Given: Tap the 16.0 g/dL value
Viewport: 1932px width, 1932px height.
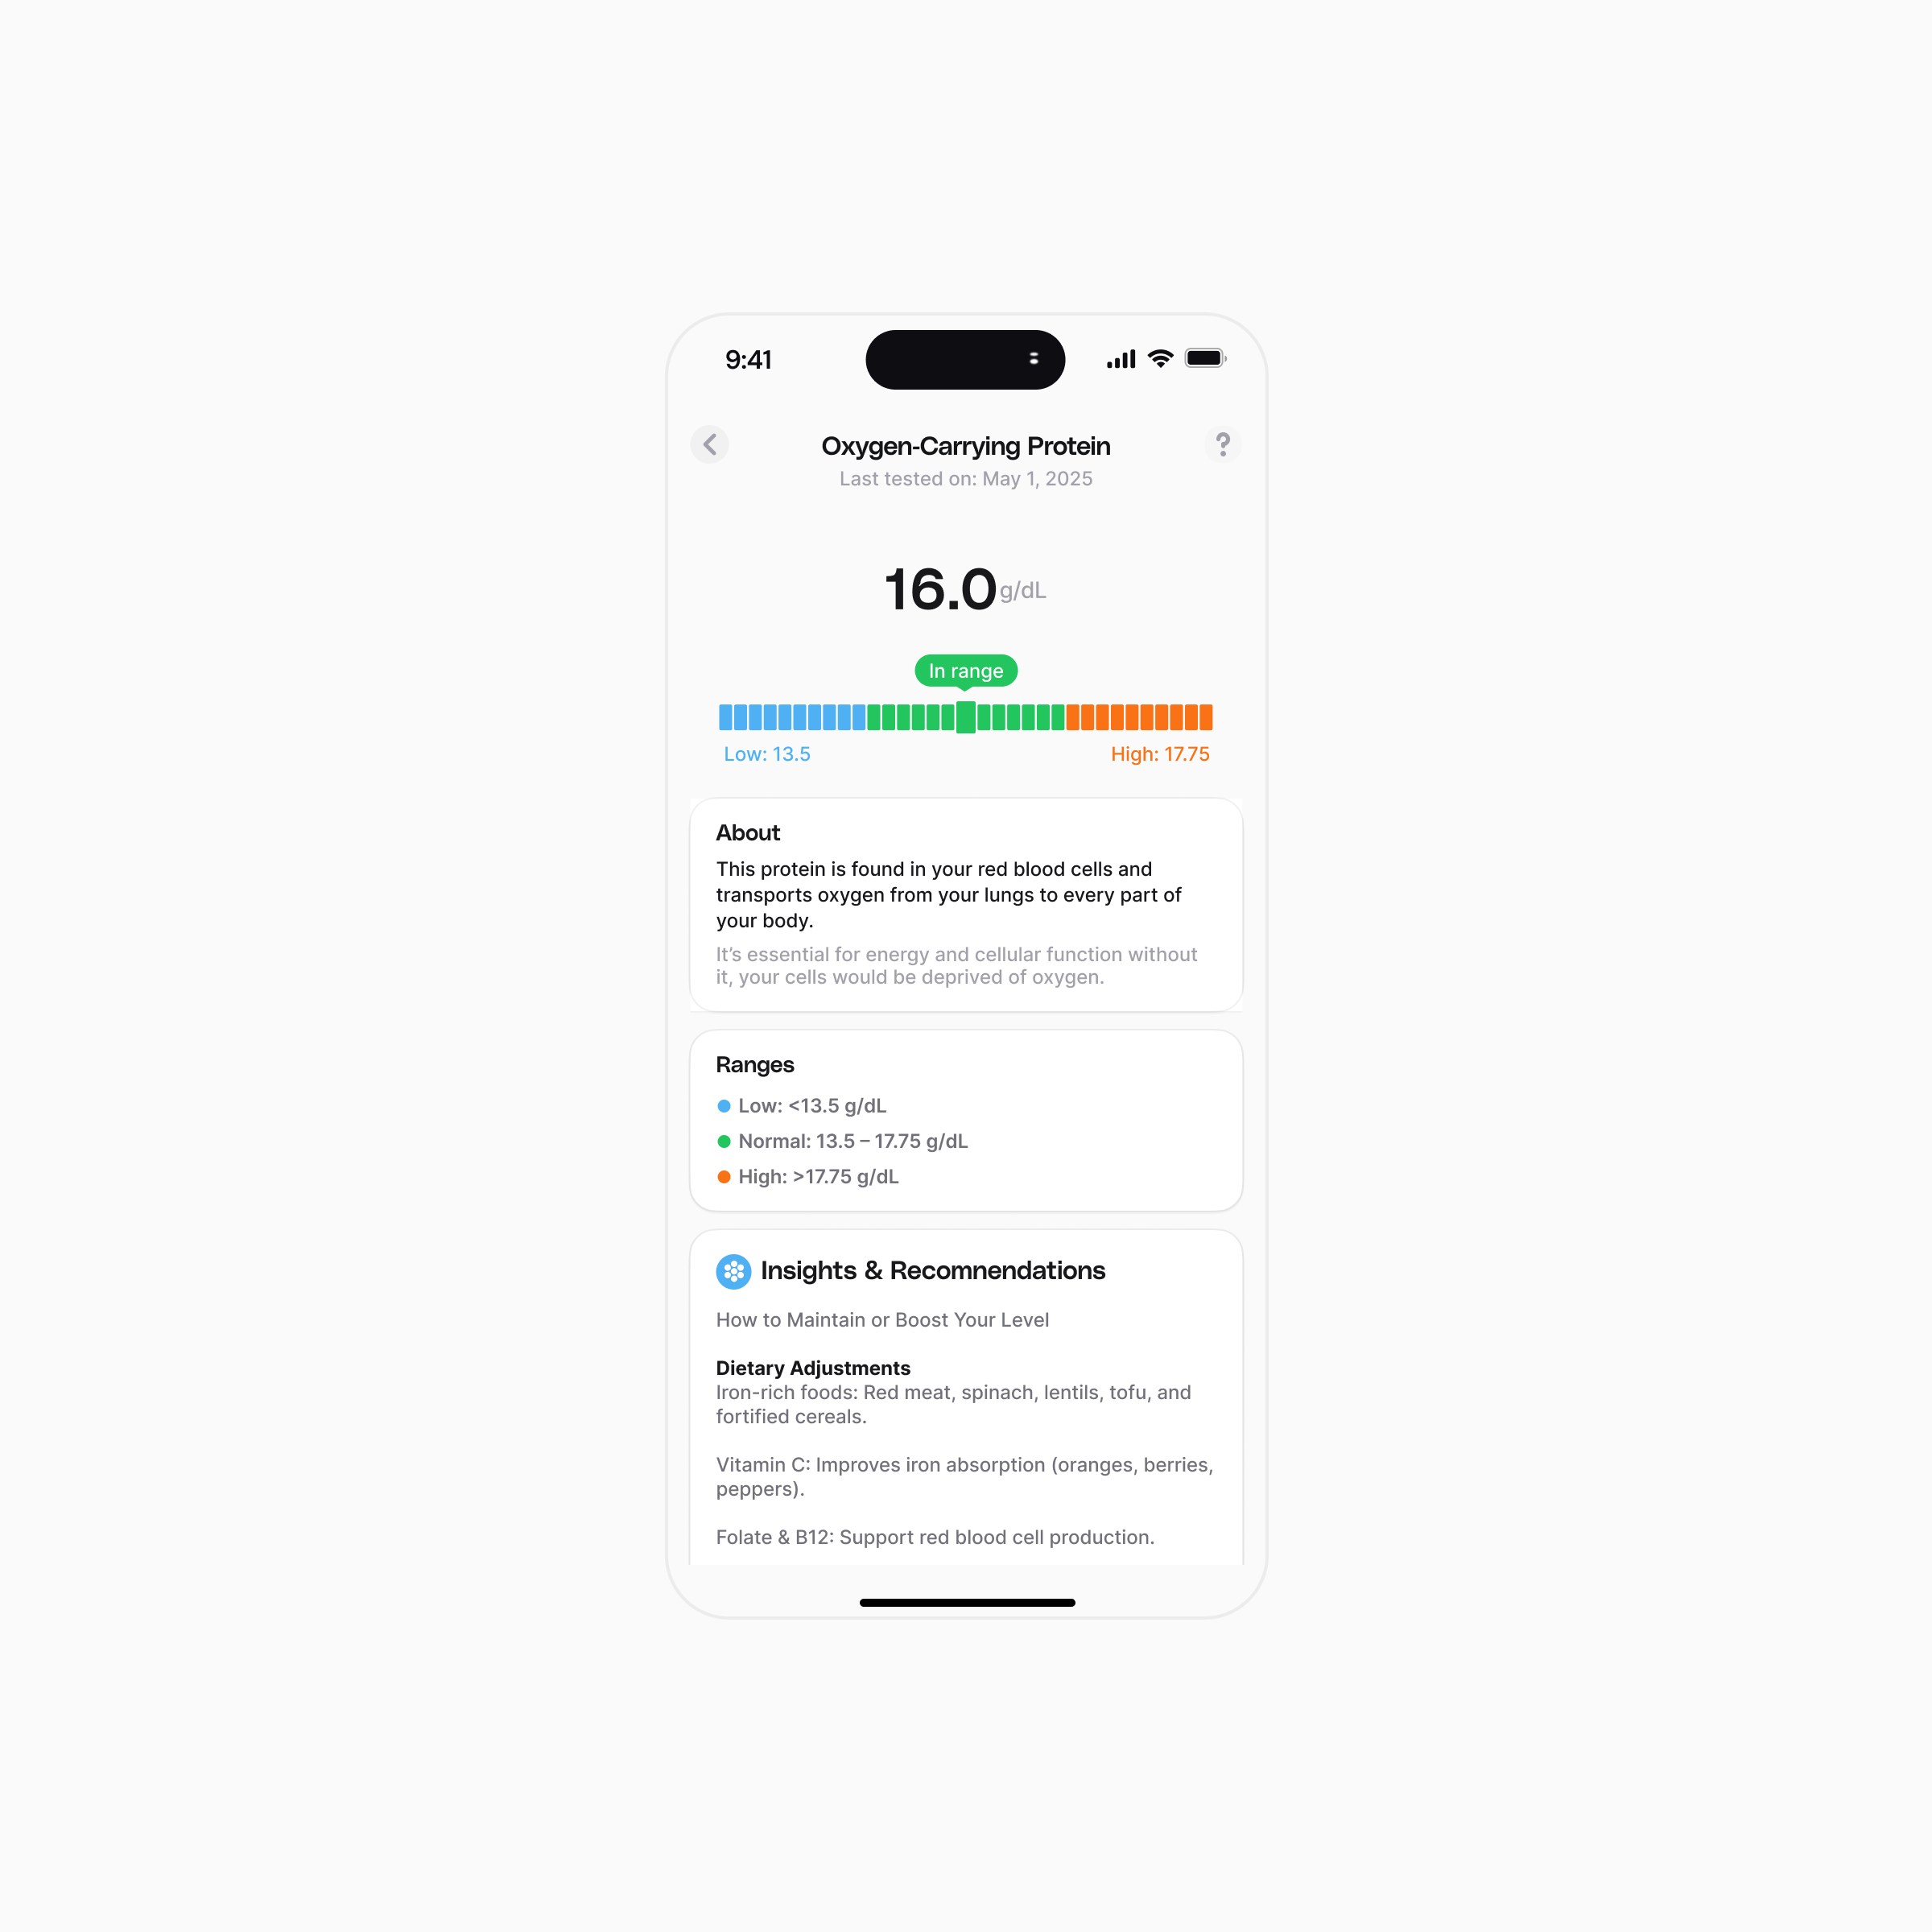Looking at the screenshot, I should coord(966,589).
